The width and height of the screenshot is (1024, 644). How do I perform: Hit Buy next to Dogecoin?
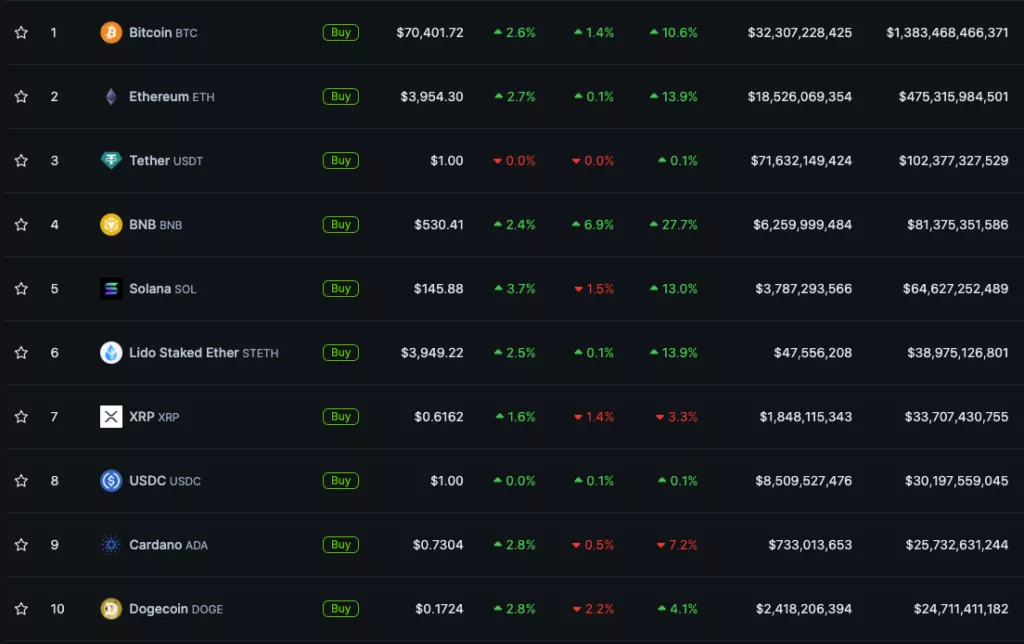(x=341, y=608)
